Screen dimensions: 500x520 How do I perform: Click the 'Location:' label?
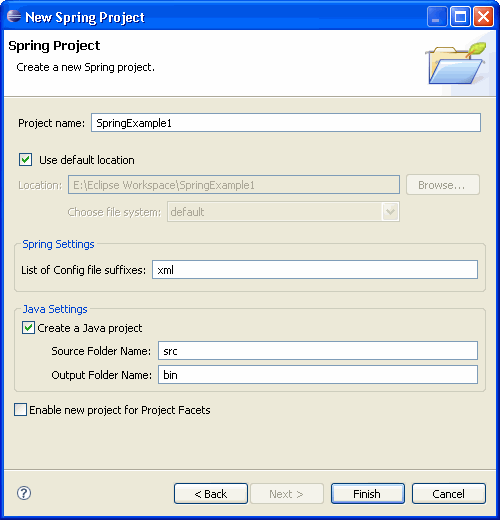point(40,185)
